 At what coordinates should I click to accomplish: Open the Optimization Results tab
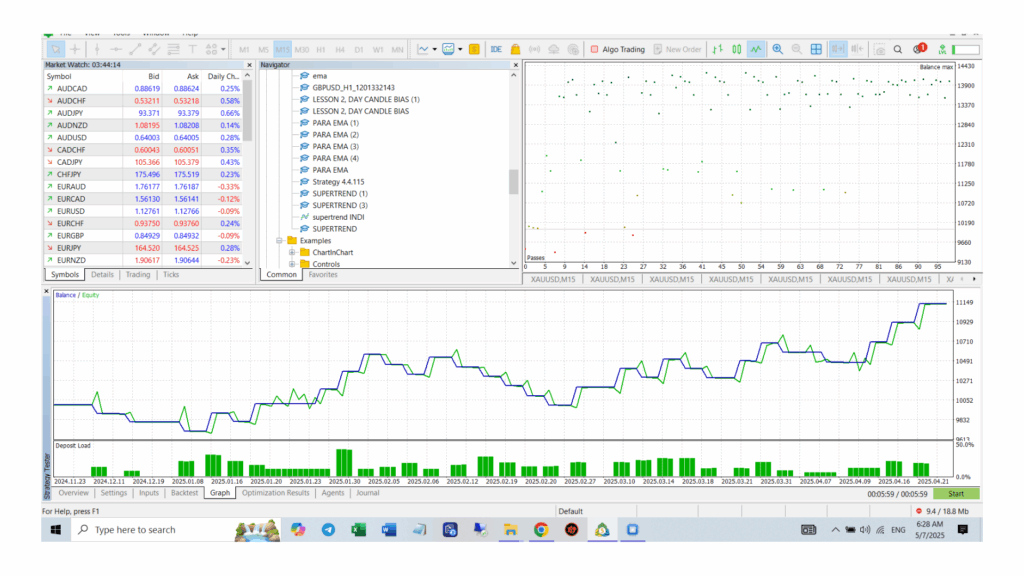pos(275,493)
